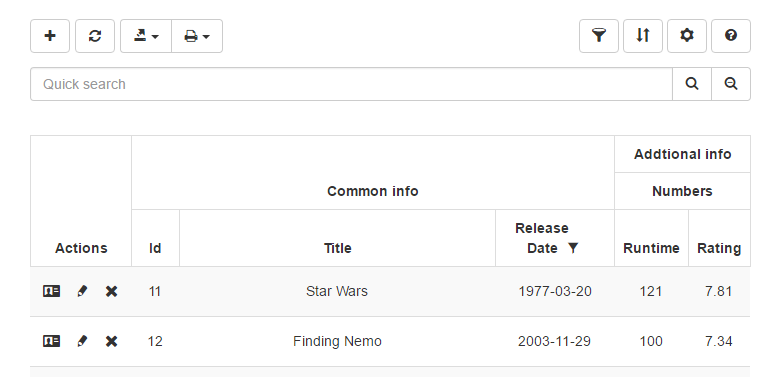Screen dimensions: 766x377
Task: Focus the Quick search field
Action: coord(351,84)
